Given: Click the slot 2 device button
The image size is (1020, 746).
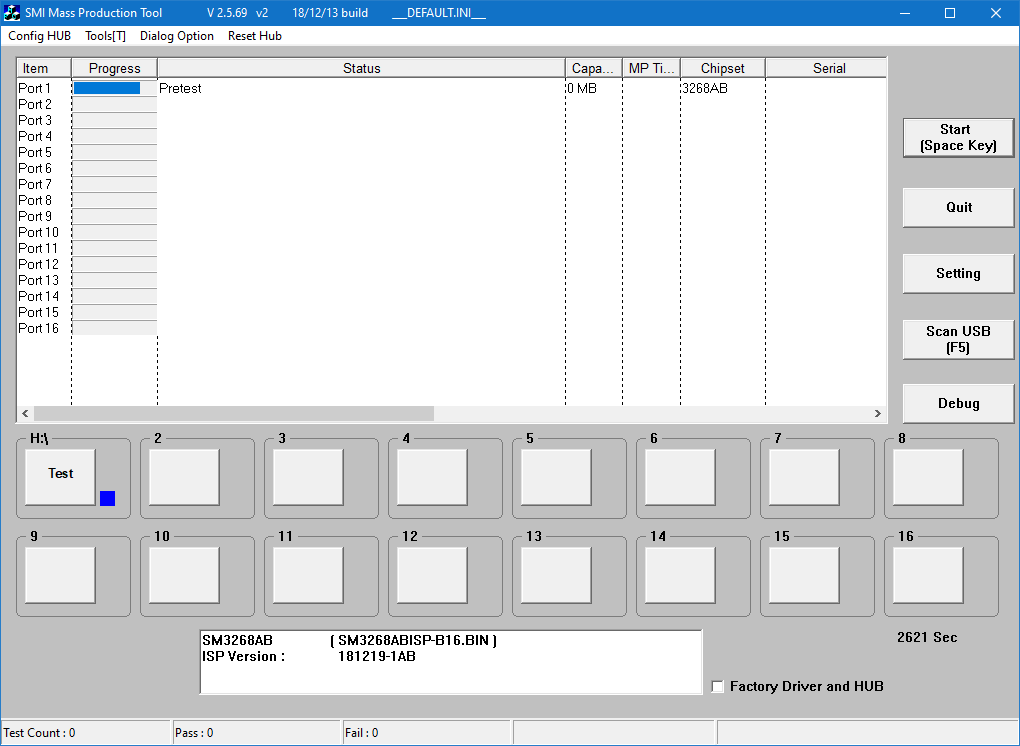Looking at the screenshot, I should (x=184, y=477).
